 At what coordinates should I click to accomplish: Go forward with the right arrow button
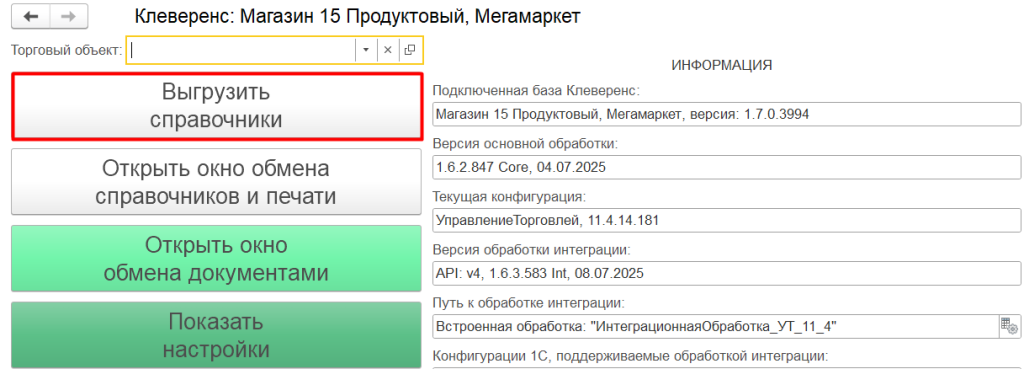tap(69, 17)
